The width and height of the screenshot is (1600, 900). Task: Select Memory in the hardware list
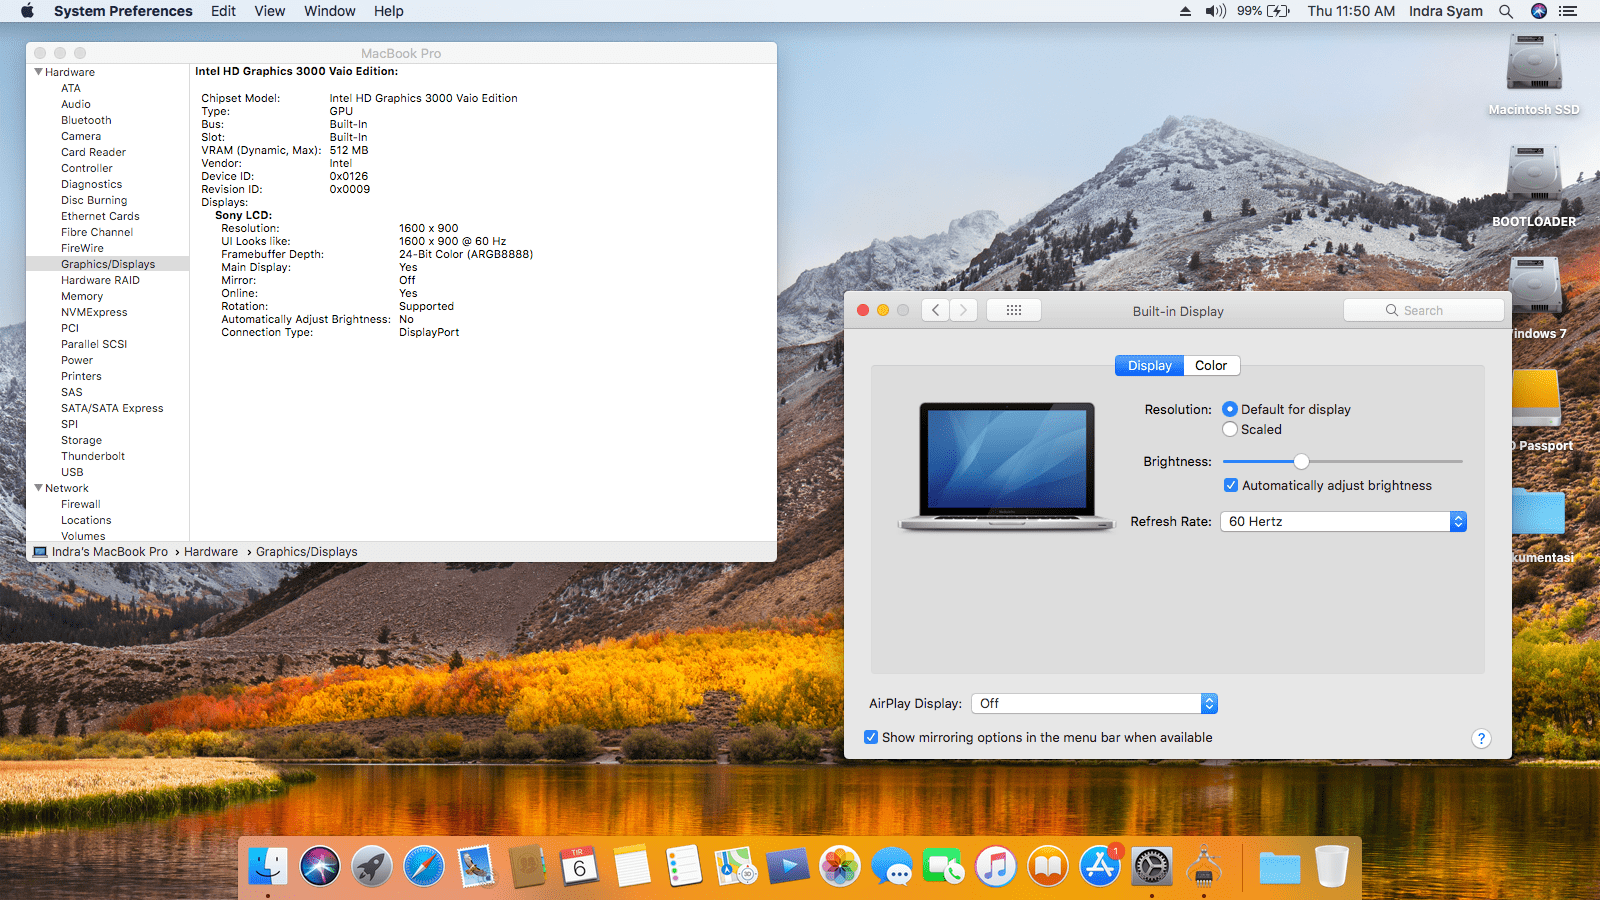click(x=82, y=296)
